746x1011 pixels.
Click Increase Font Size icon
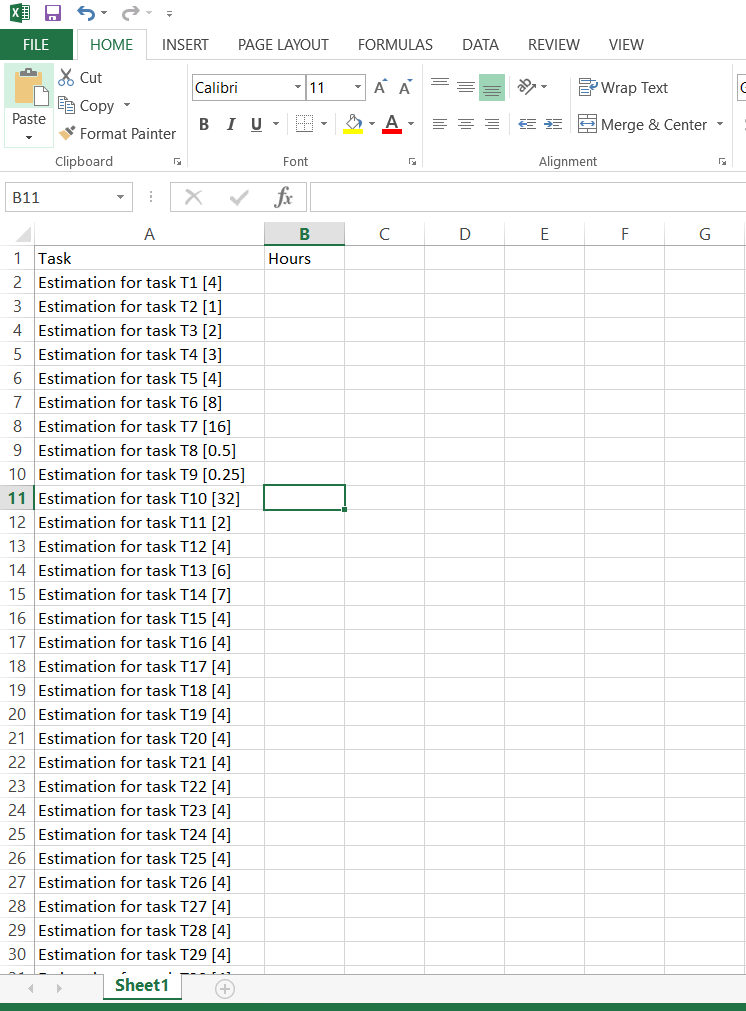[380, 88]
